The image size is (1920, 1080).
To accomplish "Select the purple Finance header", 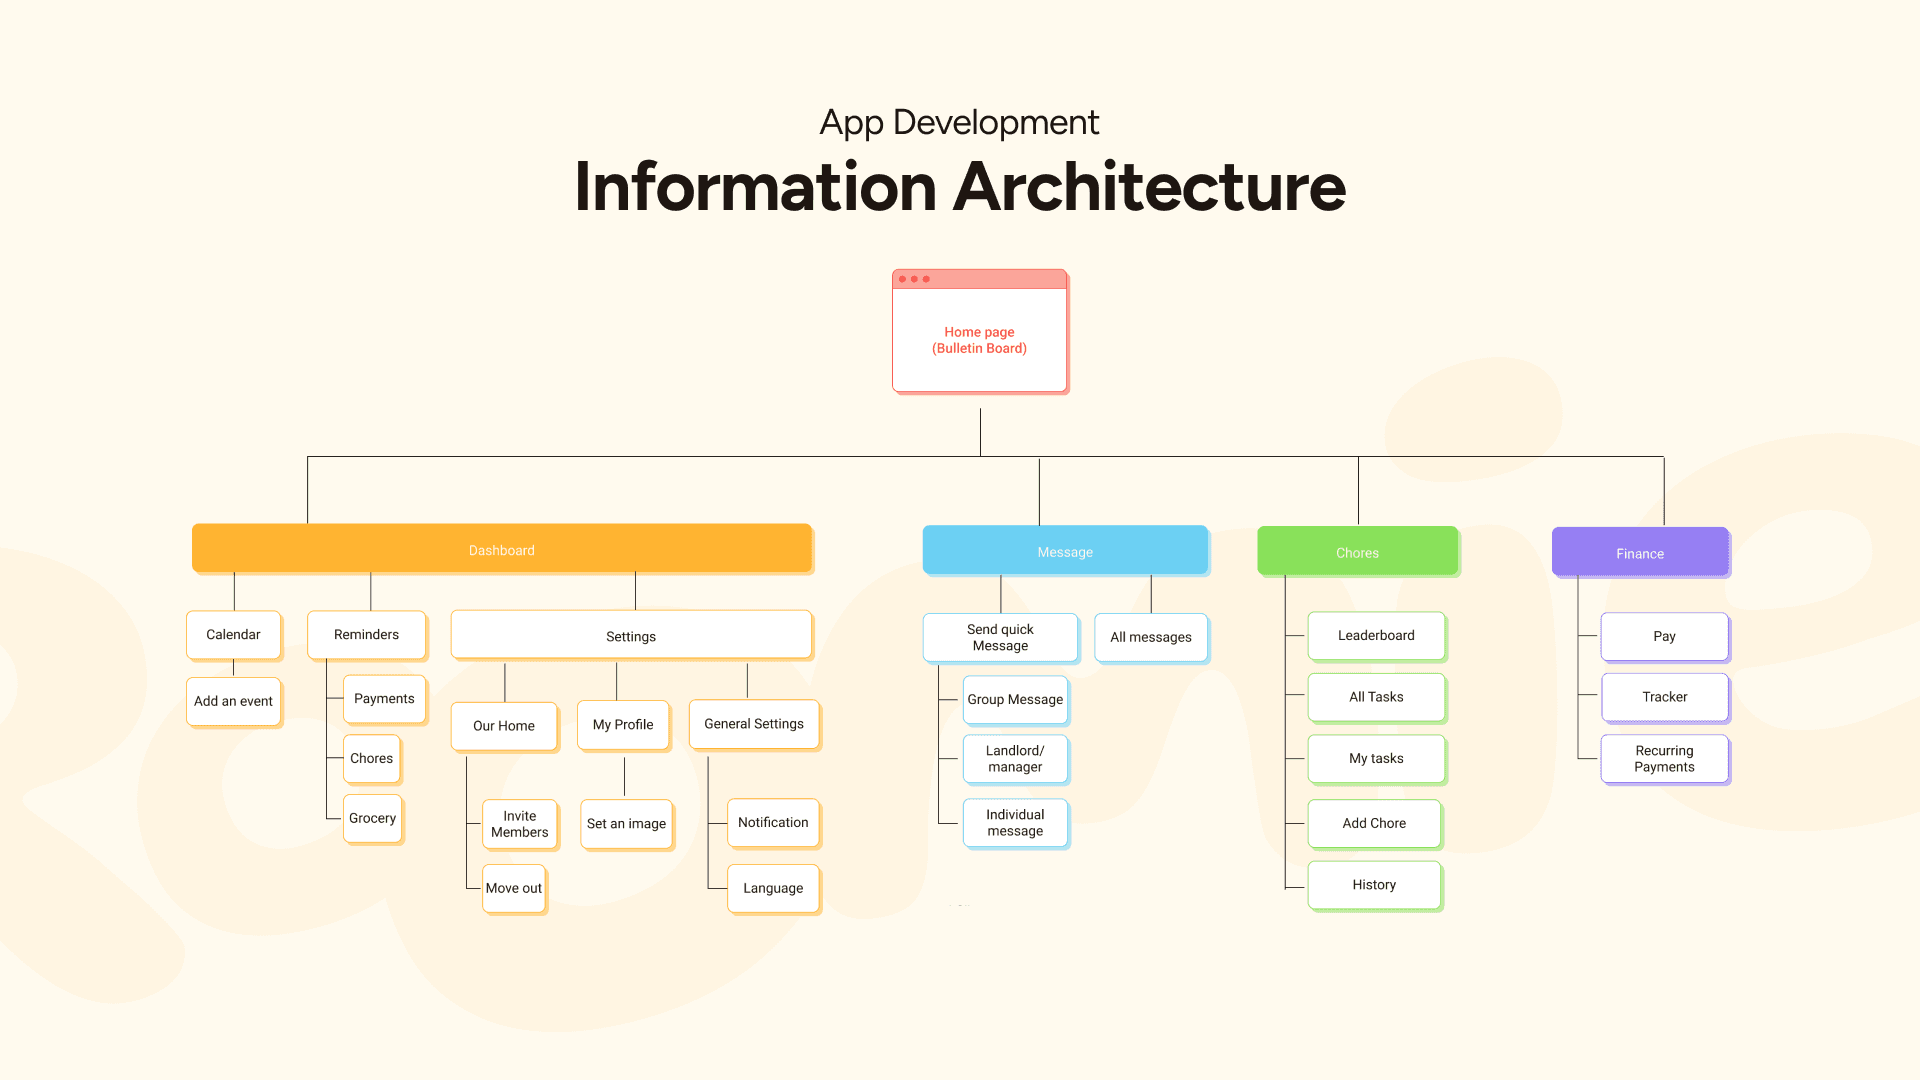I will point(1640,553).
